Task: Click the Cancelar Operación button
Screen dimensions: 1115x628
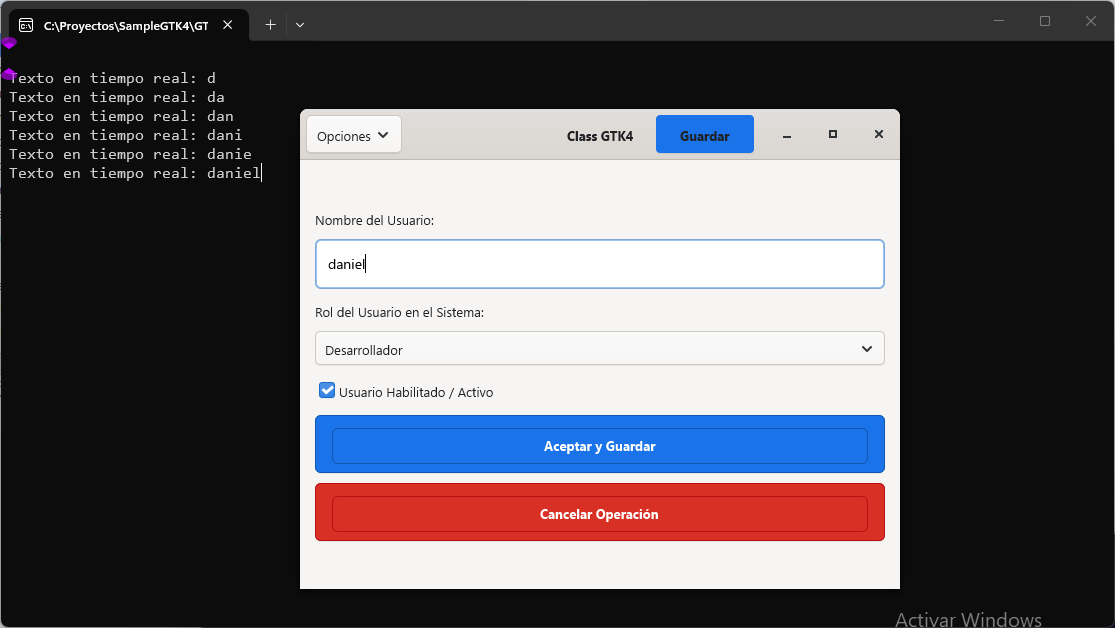Action: (x=599, y=513)
